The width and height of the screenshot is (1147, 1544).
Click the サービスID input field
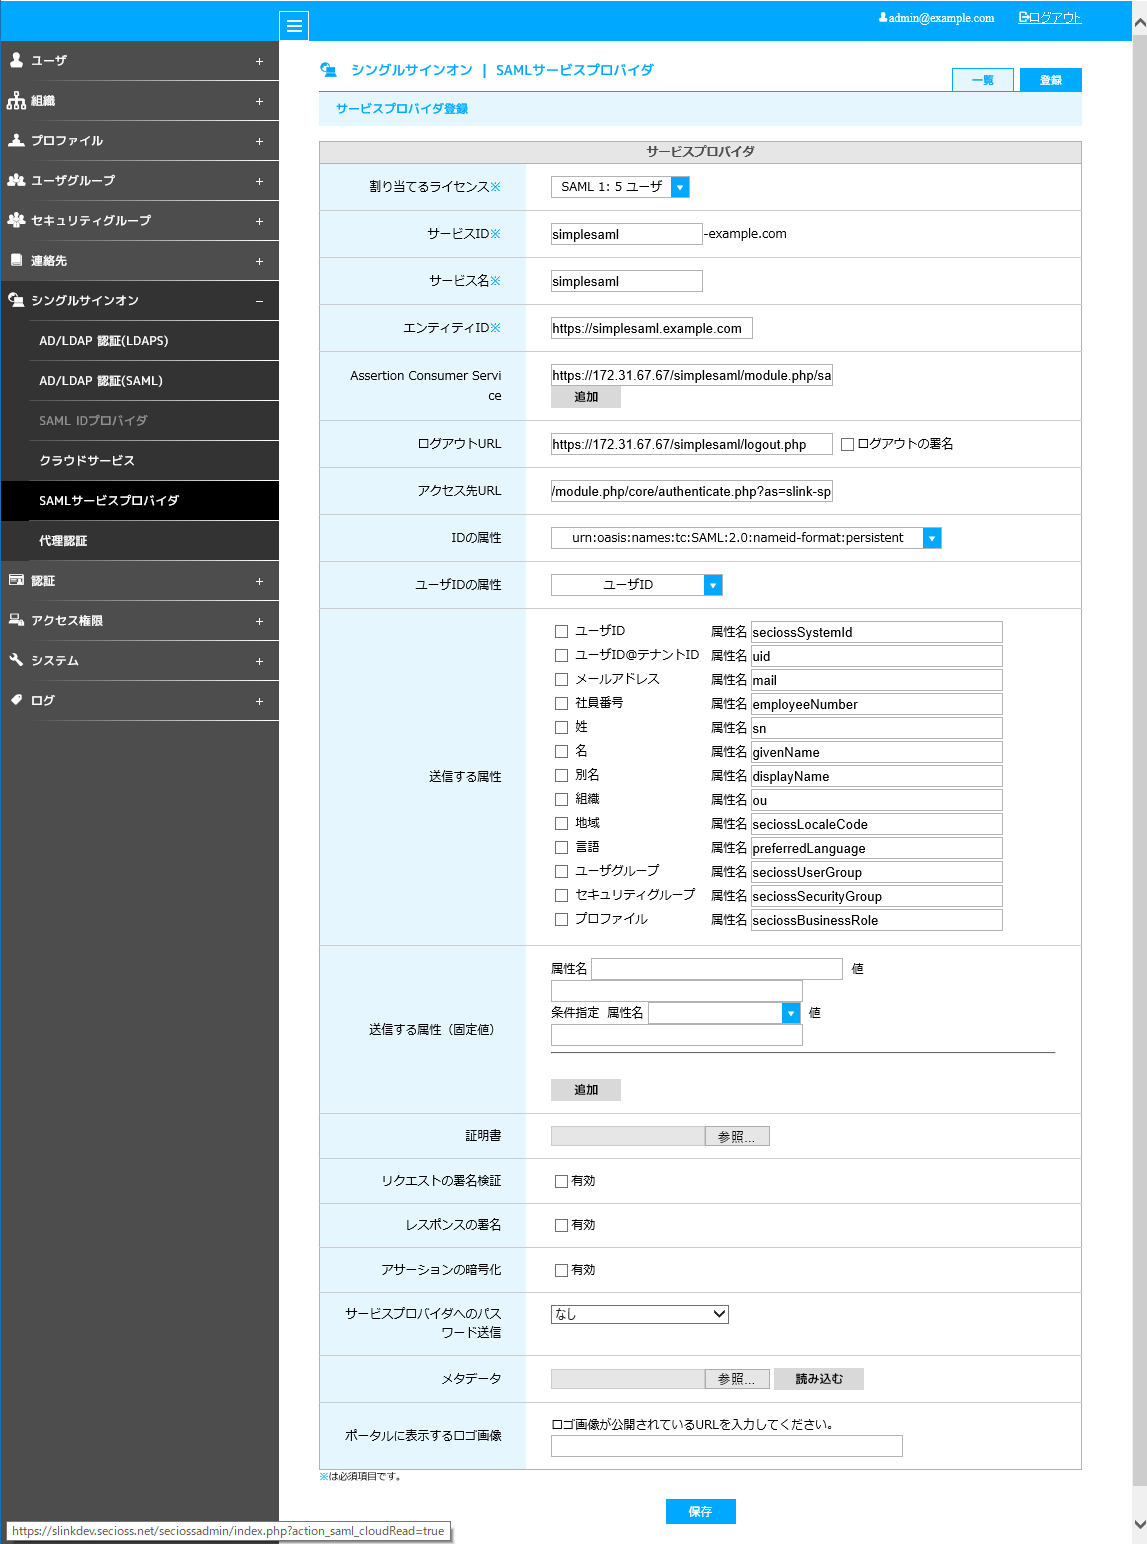click(x=627, y=234)
